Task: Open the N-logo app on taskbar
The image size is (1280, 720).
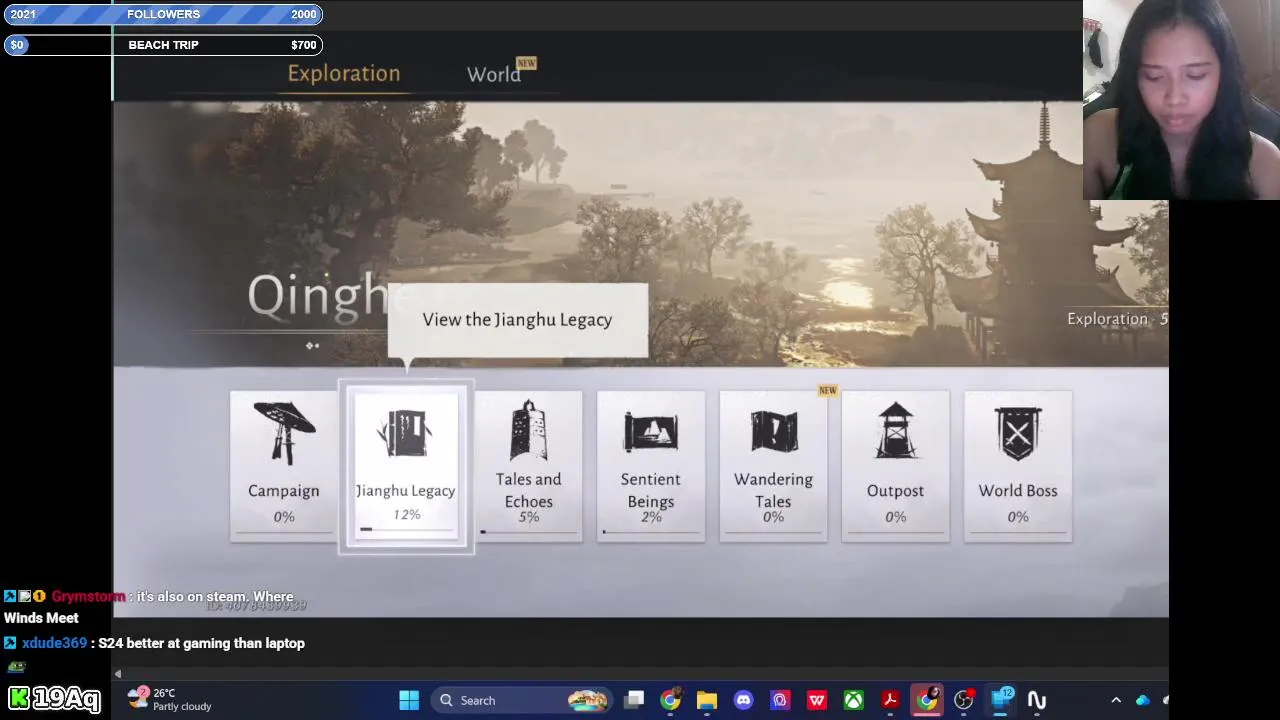Action: (x=1036, y=700)
